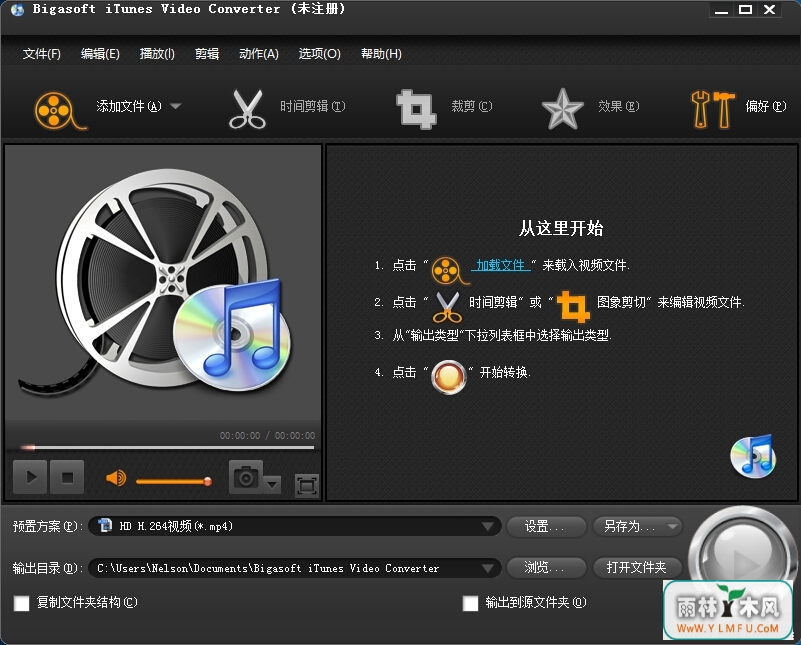Adjust the orange volume slider
The image size is (801, 645).
(x=174, y=481)
